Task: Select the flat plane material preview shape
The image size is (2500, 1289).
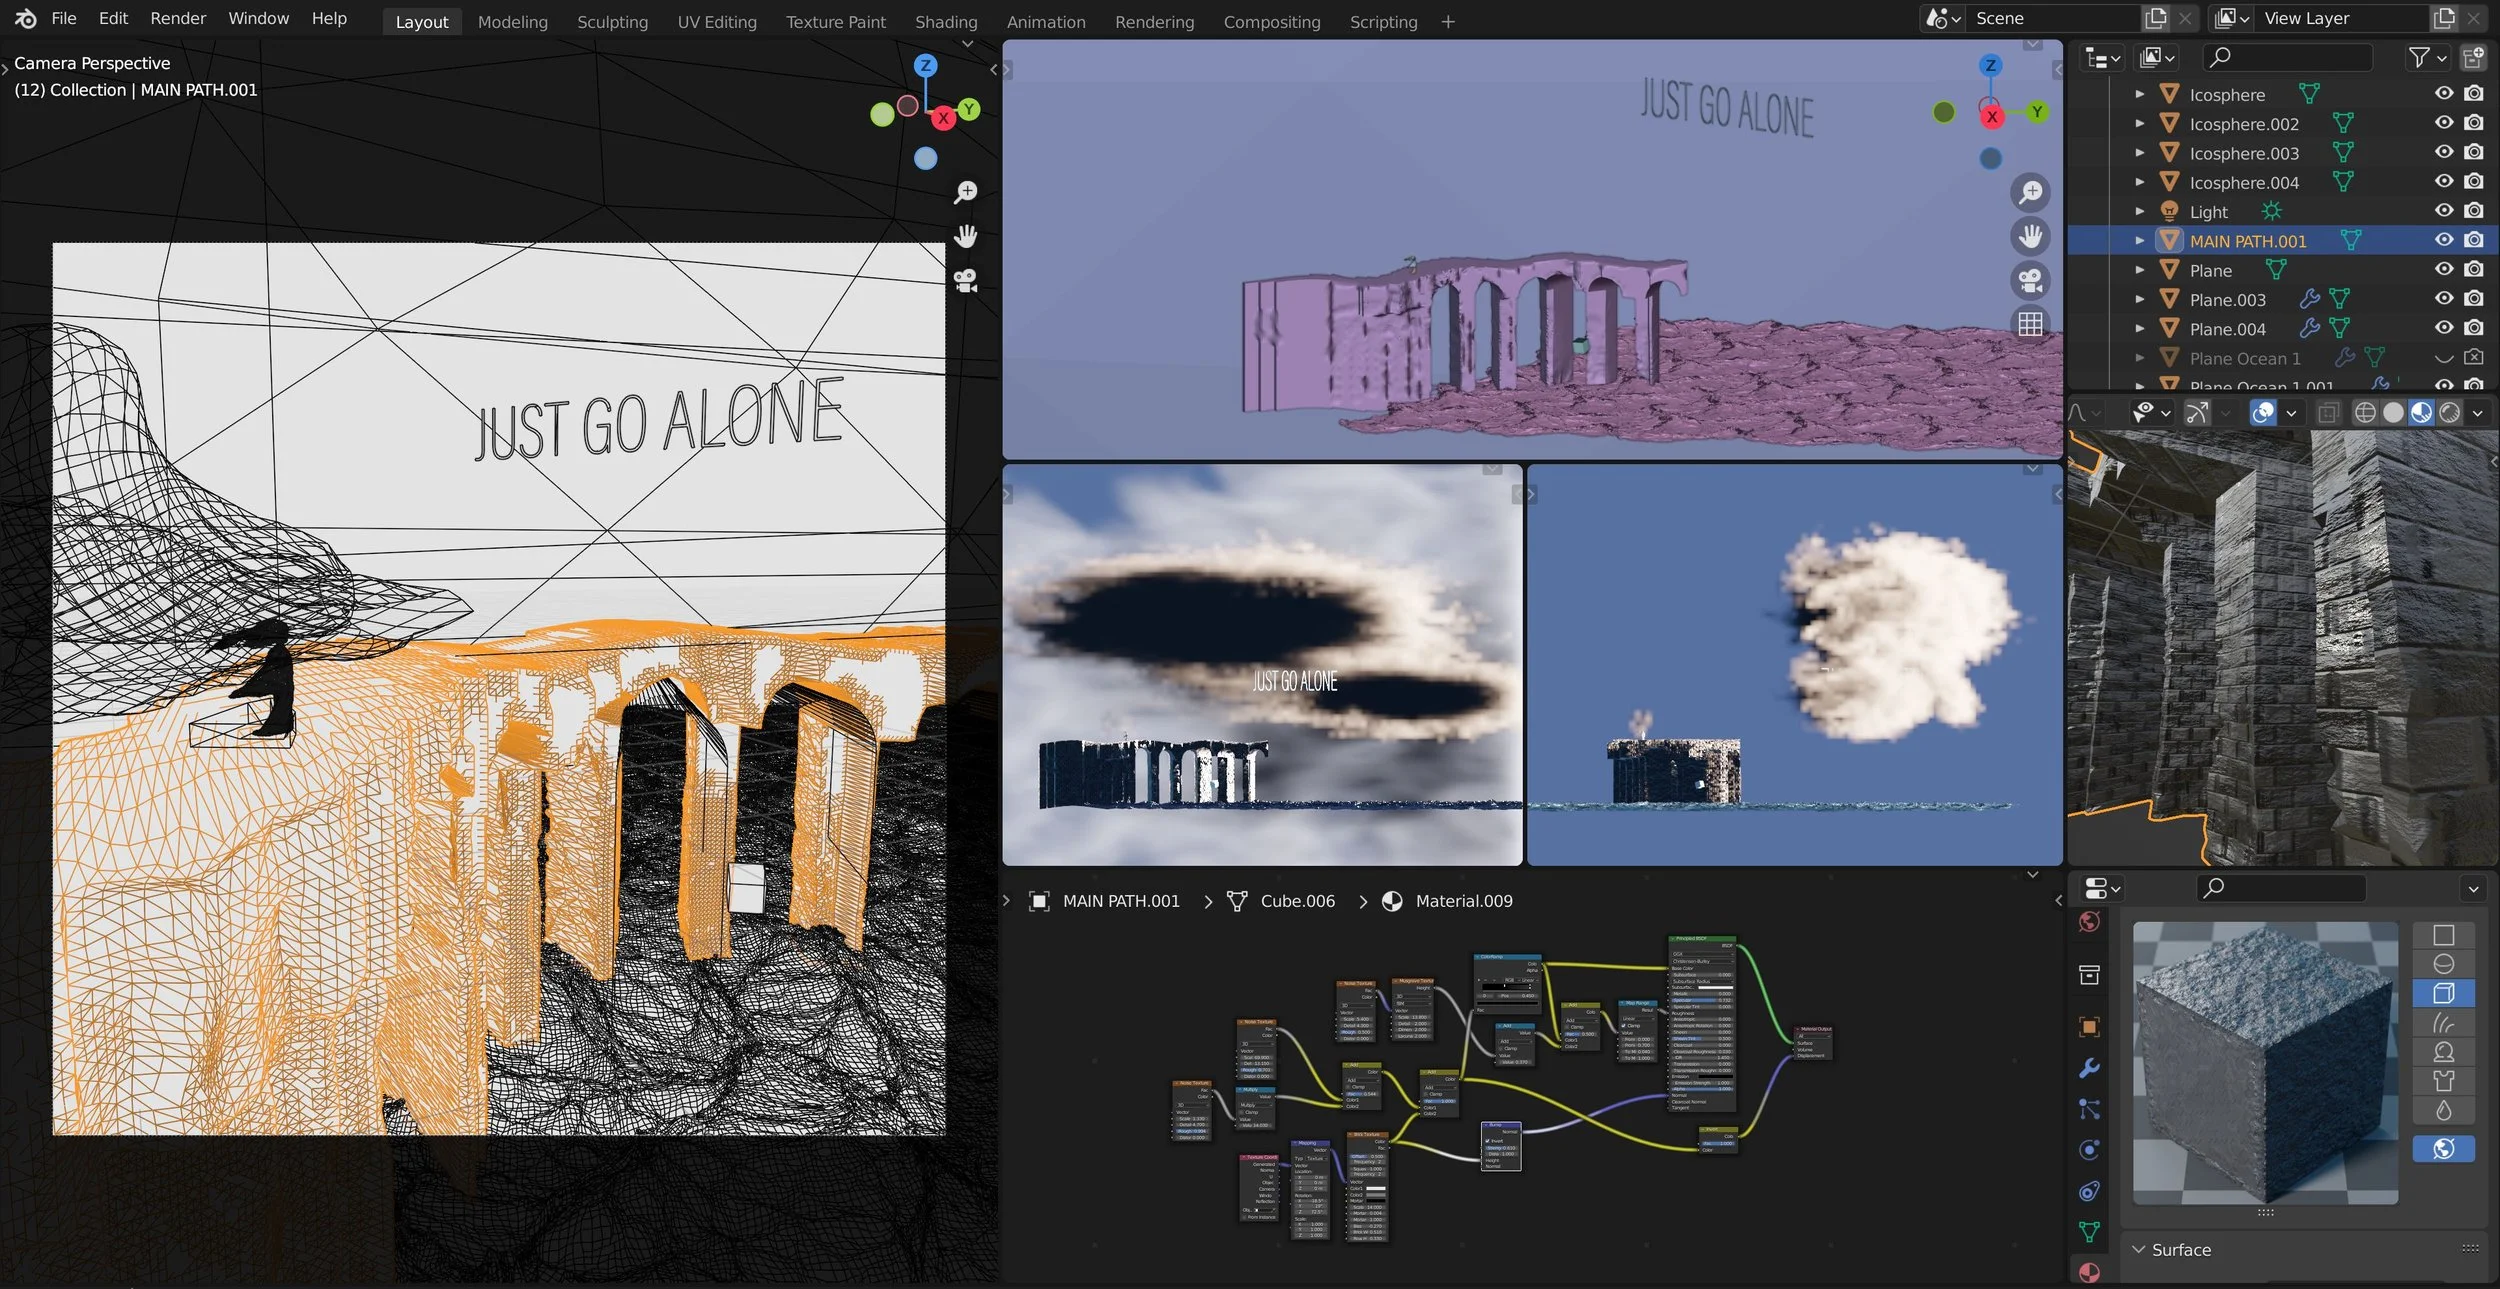Action: [2443, 935]
